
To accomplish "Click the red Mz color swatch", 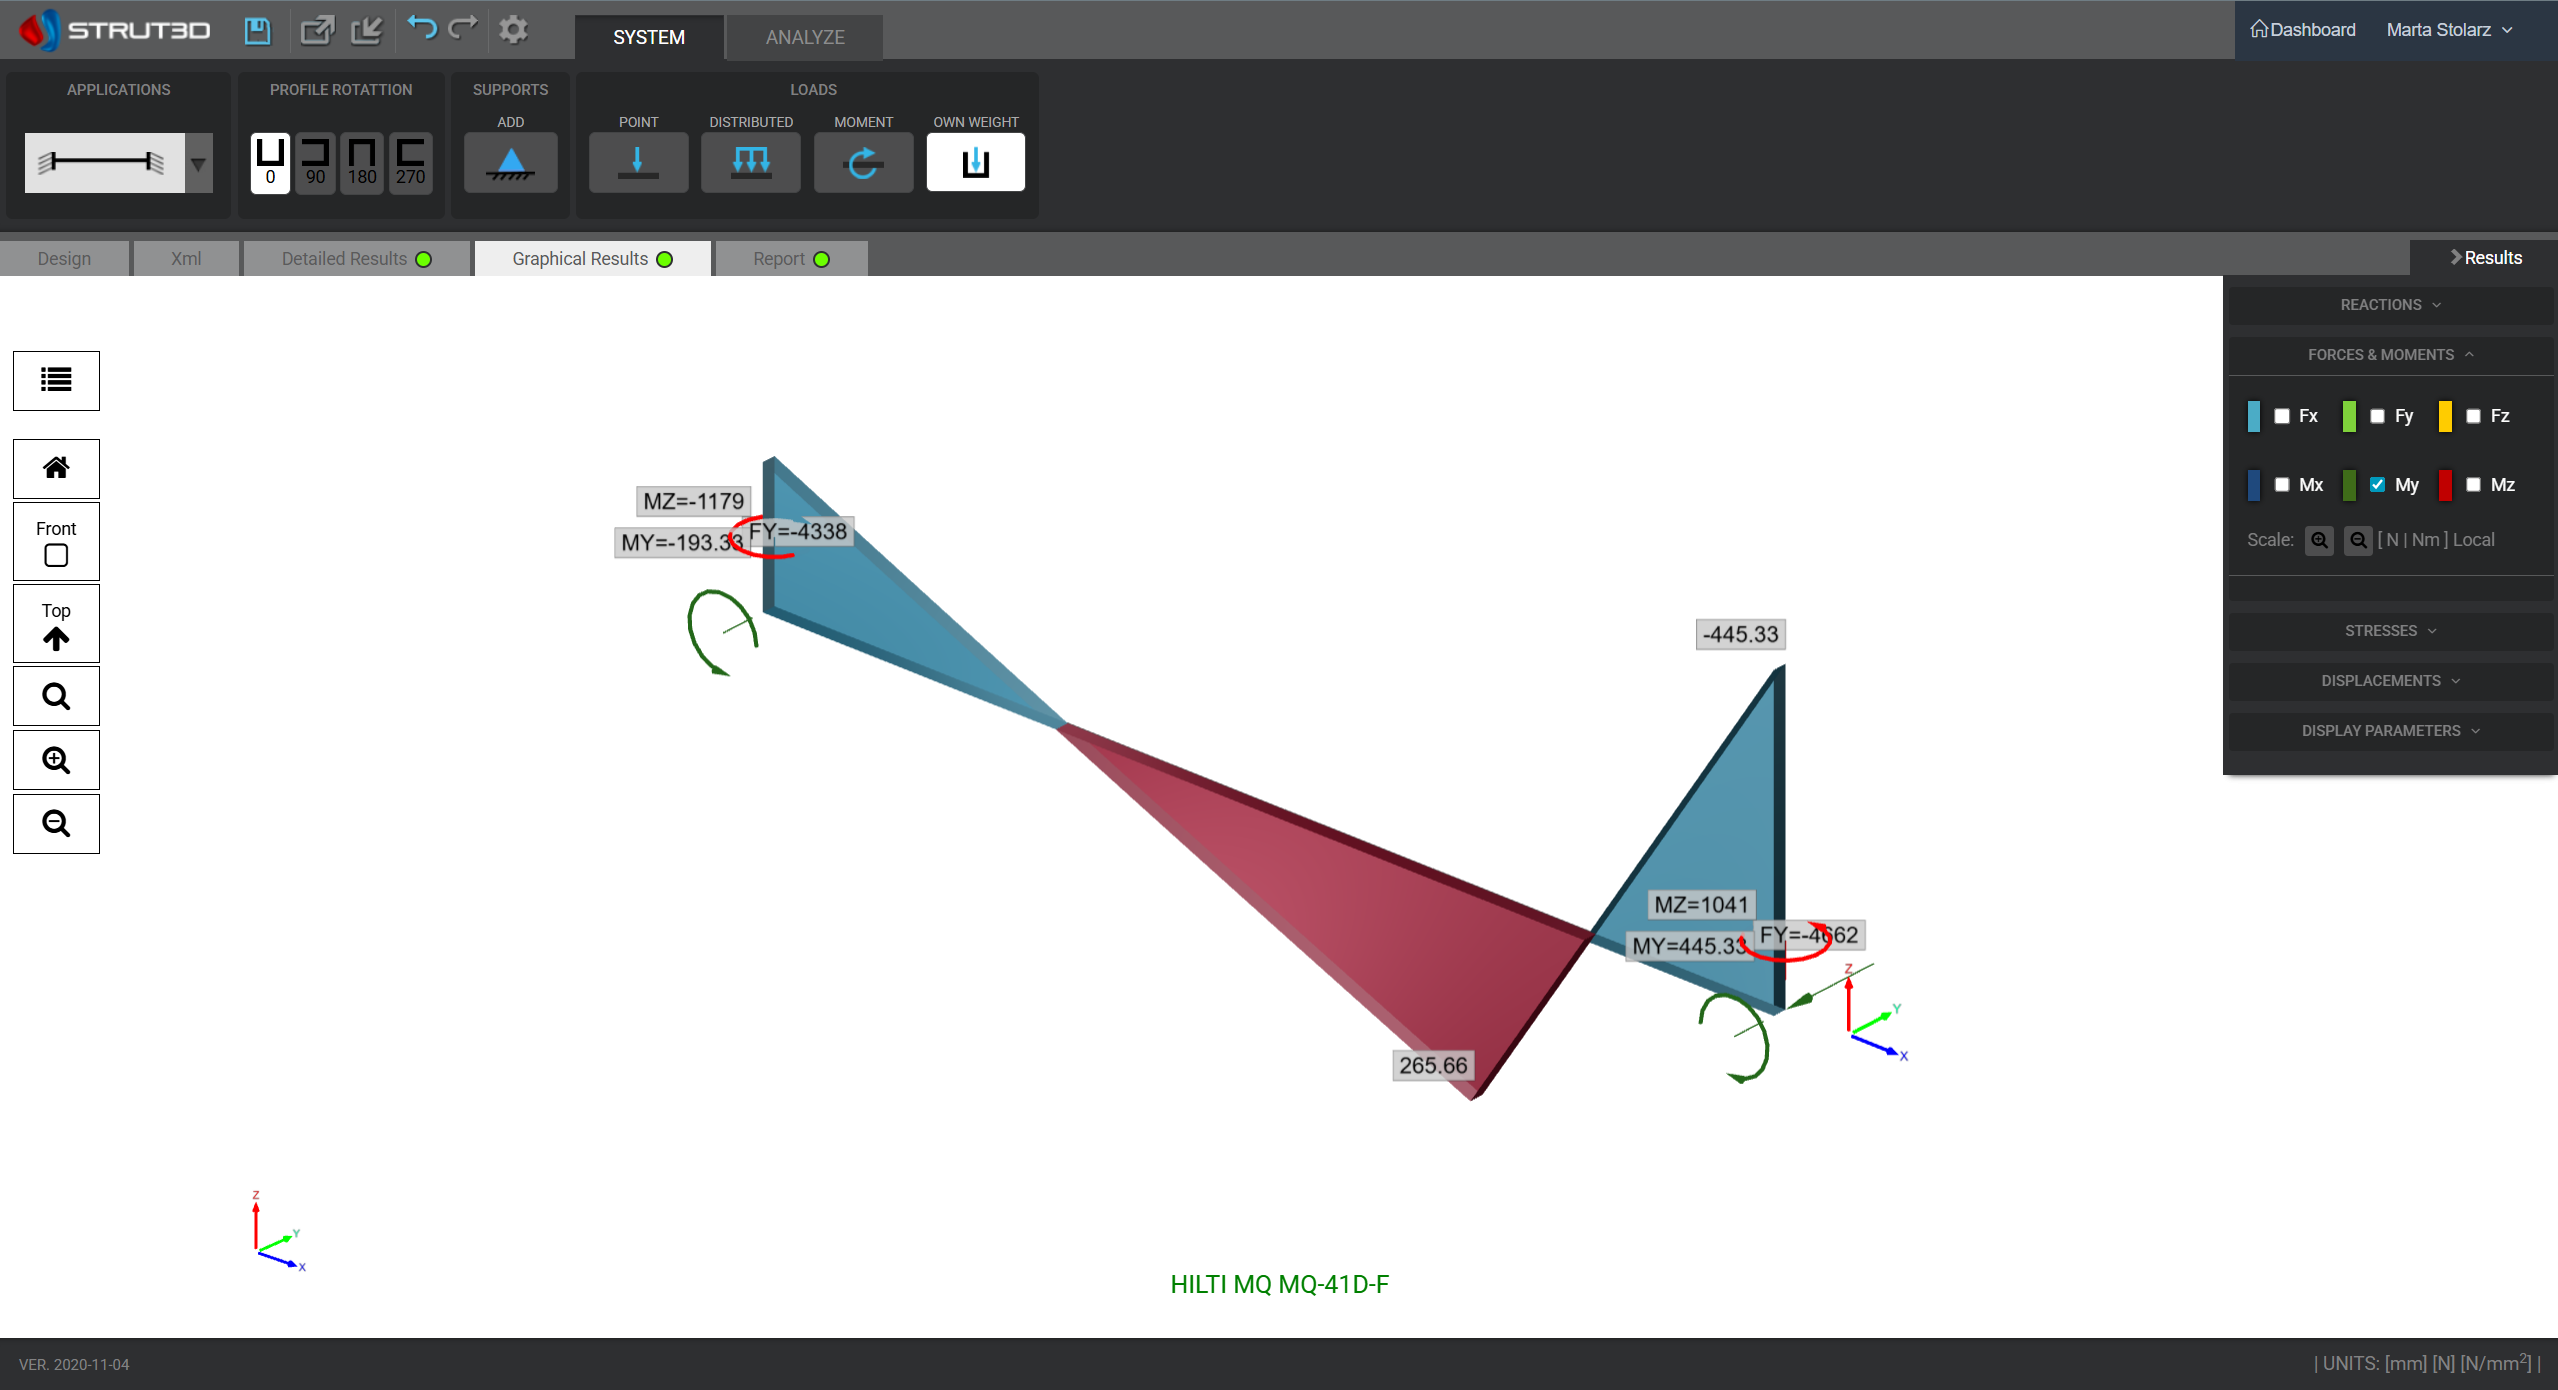I will (x=2445, y=485).
